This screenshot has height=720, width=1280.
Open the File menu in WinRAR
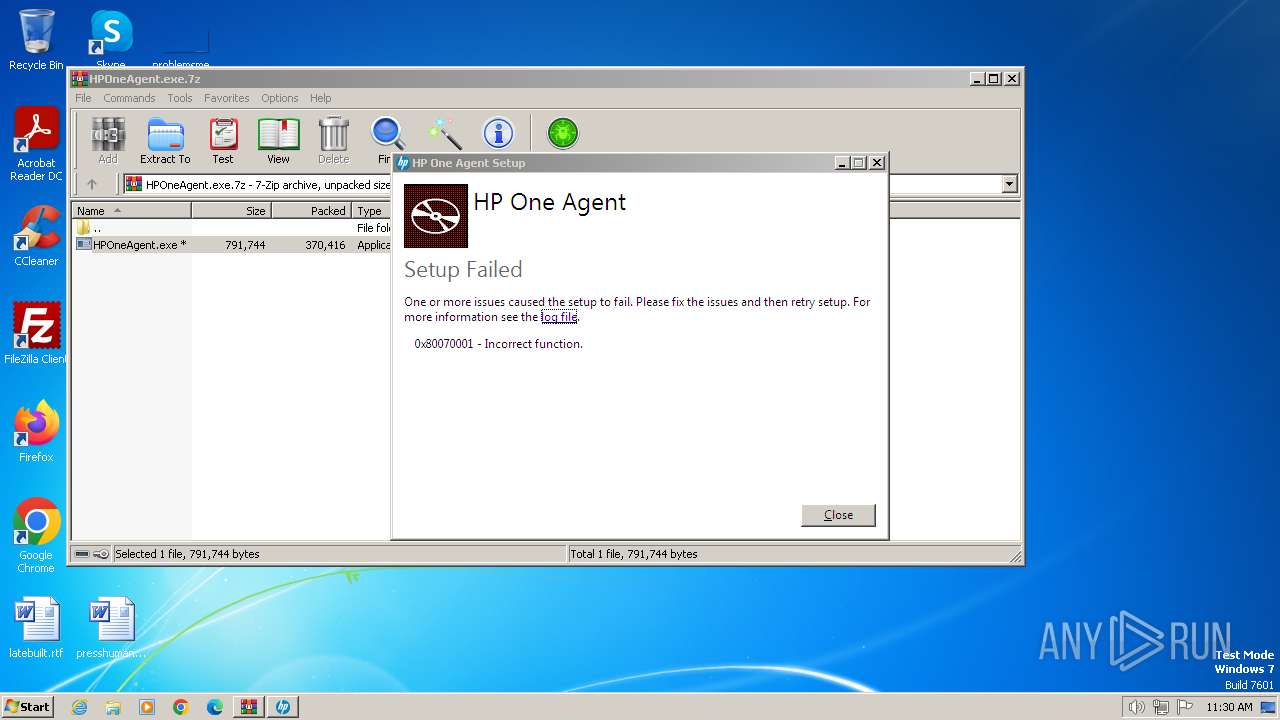(x=83, y=98)
